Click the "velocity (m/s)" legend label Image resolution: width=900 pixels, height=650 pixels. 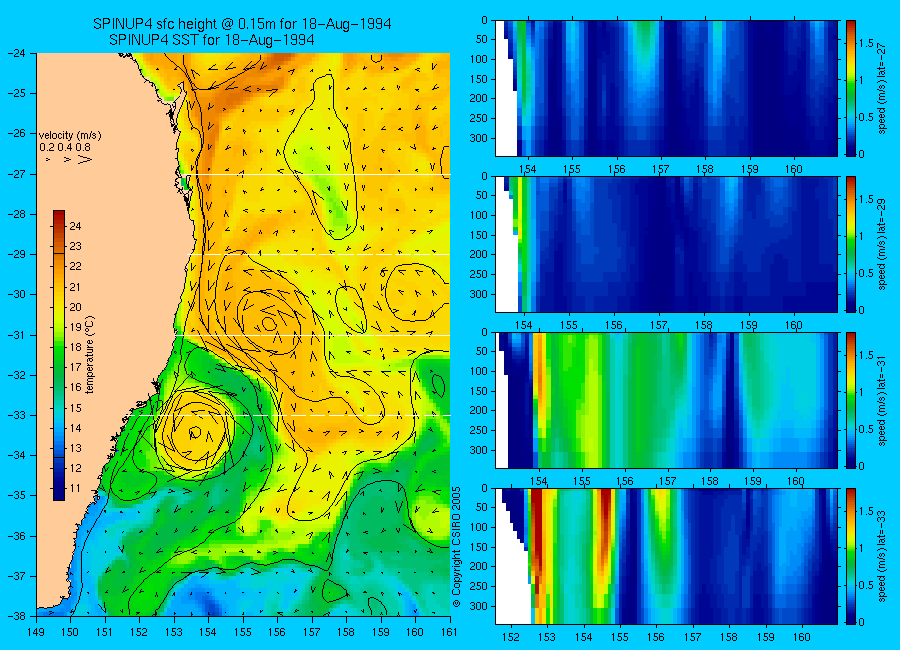(70, 136)
